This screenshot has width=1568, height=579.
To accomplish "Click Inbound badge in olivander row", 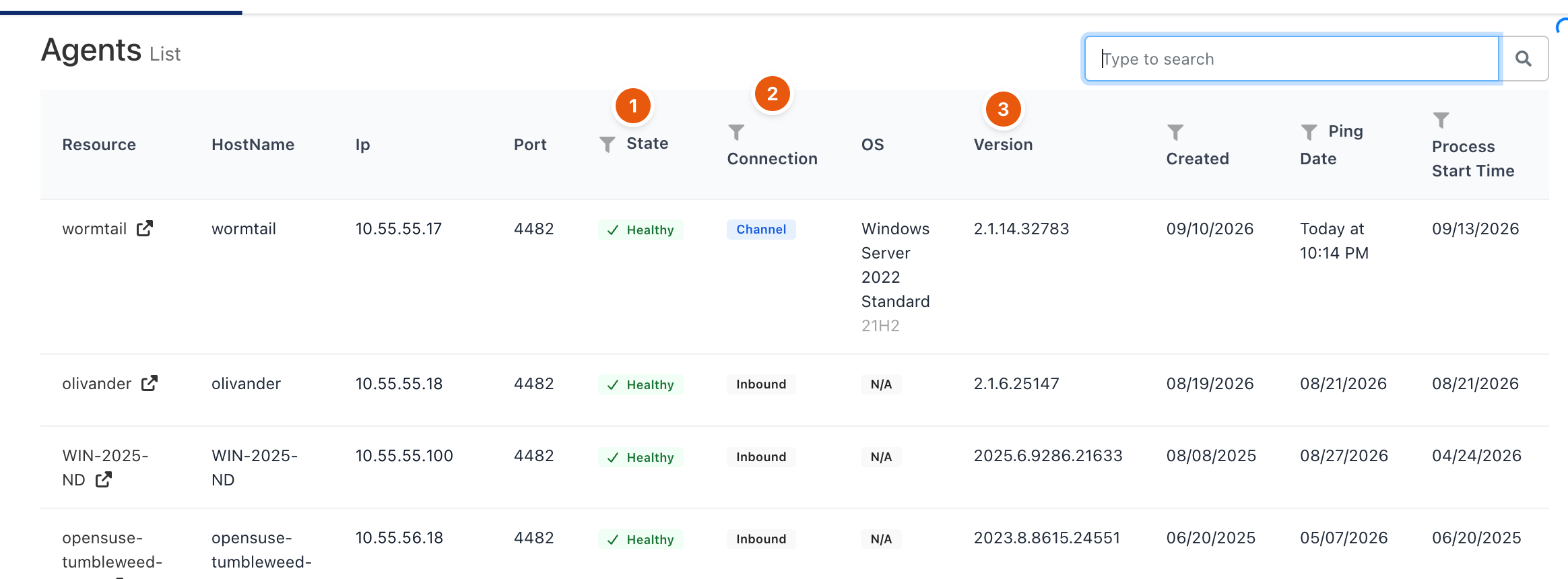I will pyautogui.click(x=761, y=384).
